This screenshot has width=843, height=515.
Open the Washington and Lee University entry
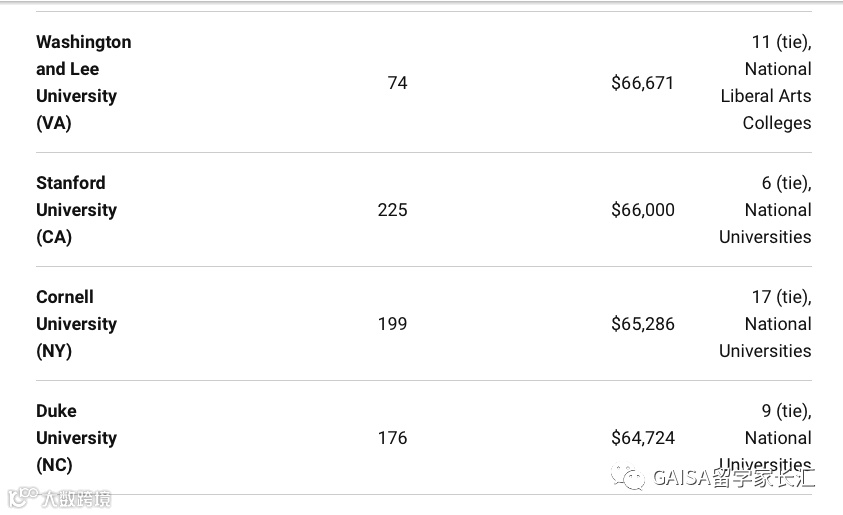pyautogui.click(x=84, y=83)
